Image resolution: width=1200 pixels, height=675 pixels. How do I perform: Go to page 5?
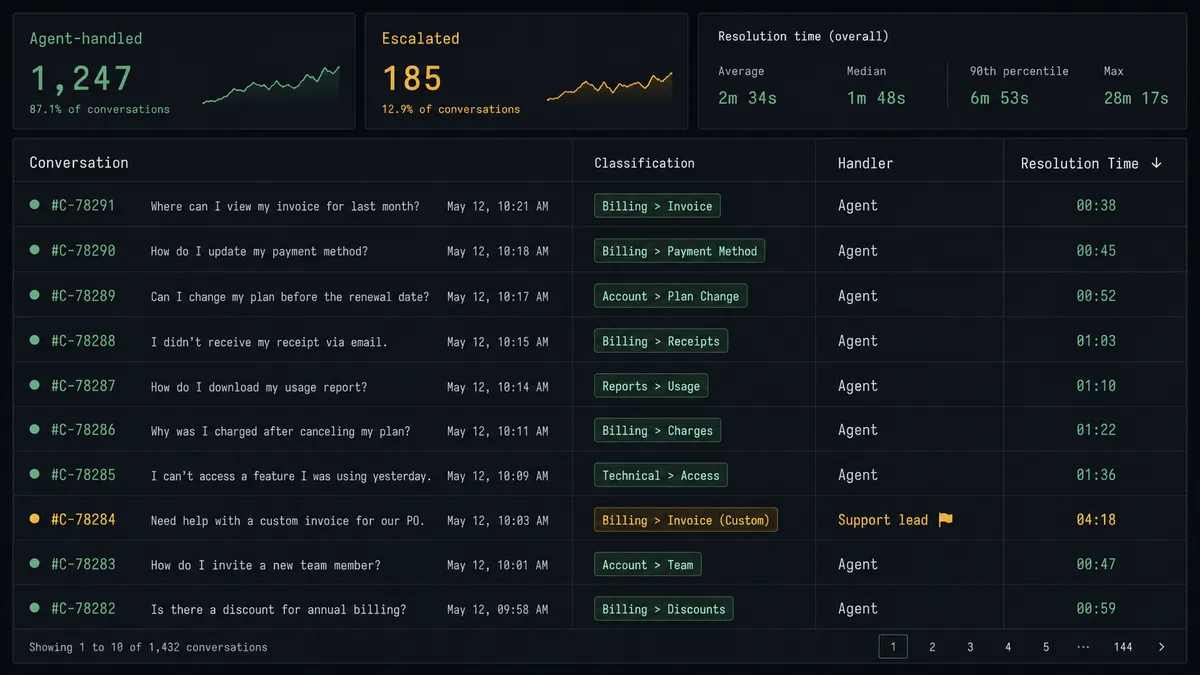tap(1046, 647)
